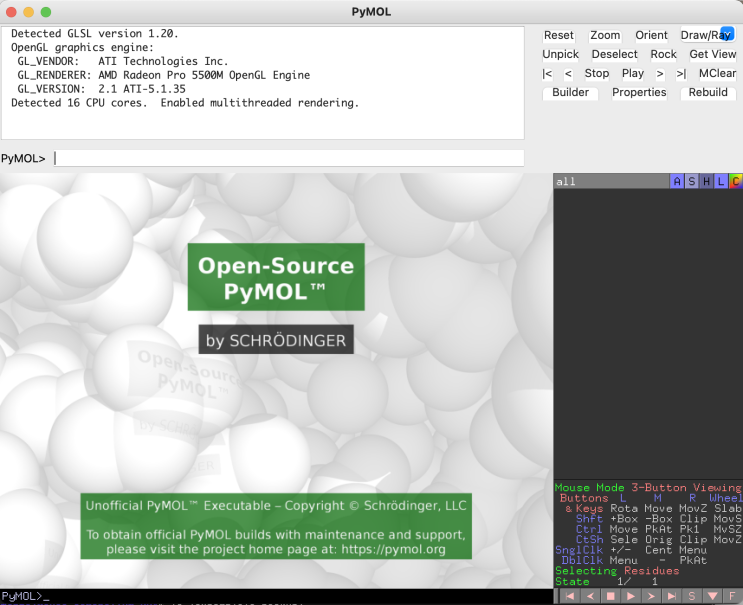This screenshot has width=743, height=605.
Task: Step back one frame with the bottom arrow icon
Action: (589, 596)
